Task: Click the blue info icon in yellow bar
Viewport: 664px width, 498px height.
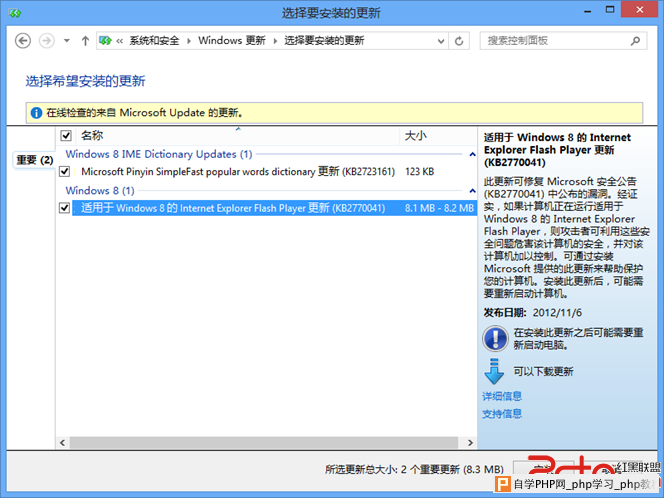Action: coord(36,113)
